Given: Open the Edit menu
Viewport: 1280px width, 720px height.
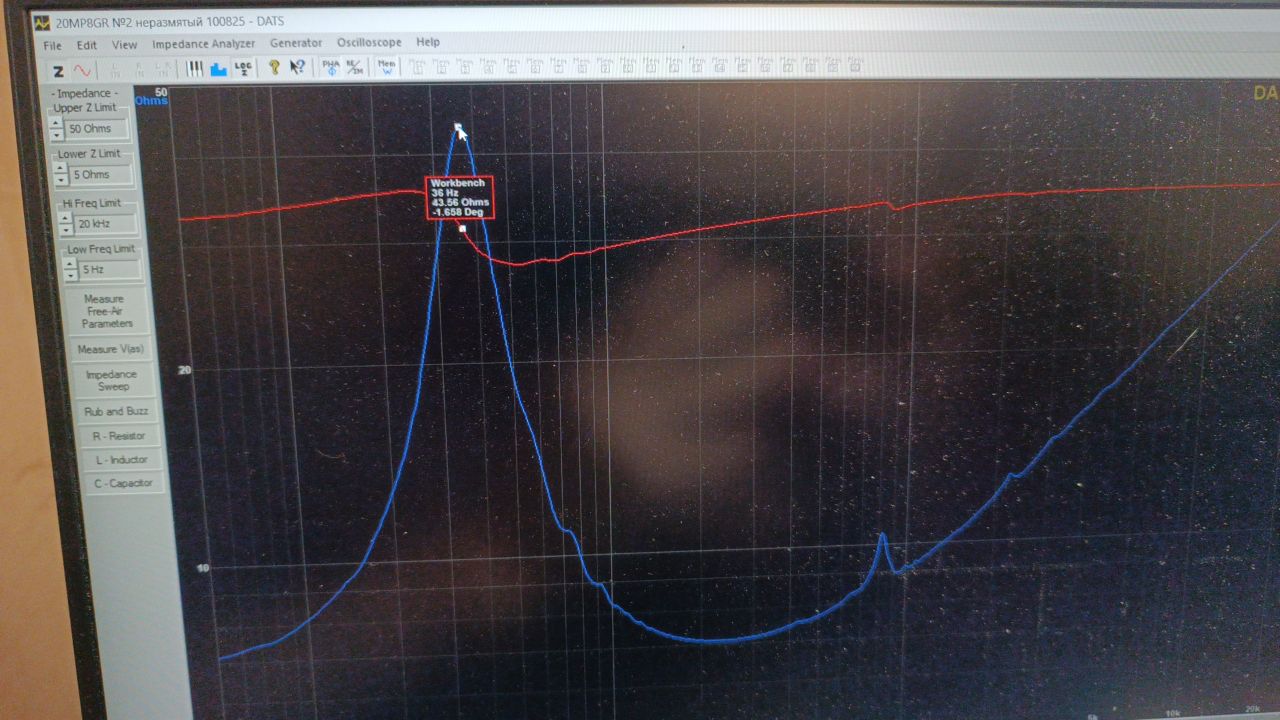Looking at the screenshot, I should [87, 45].
